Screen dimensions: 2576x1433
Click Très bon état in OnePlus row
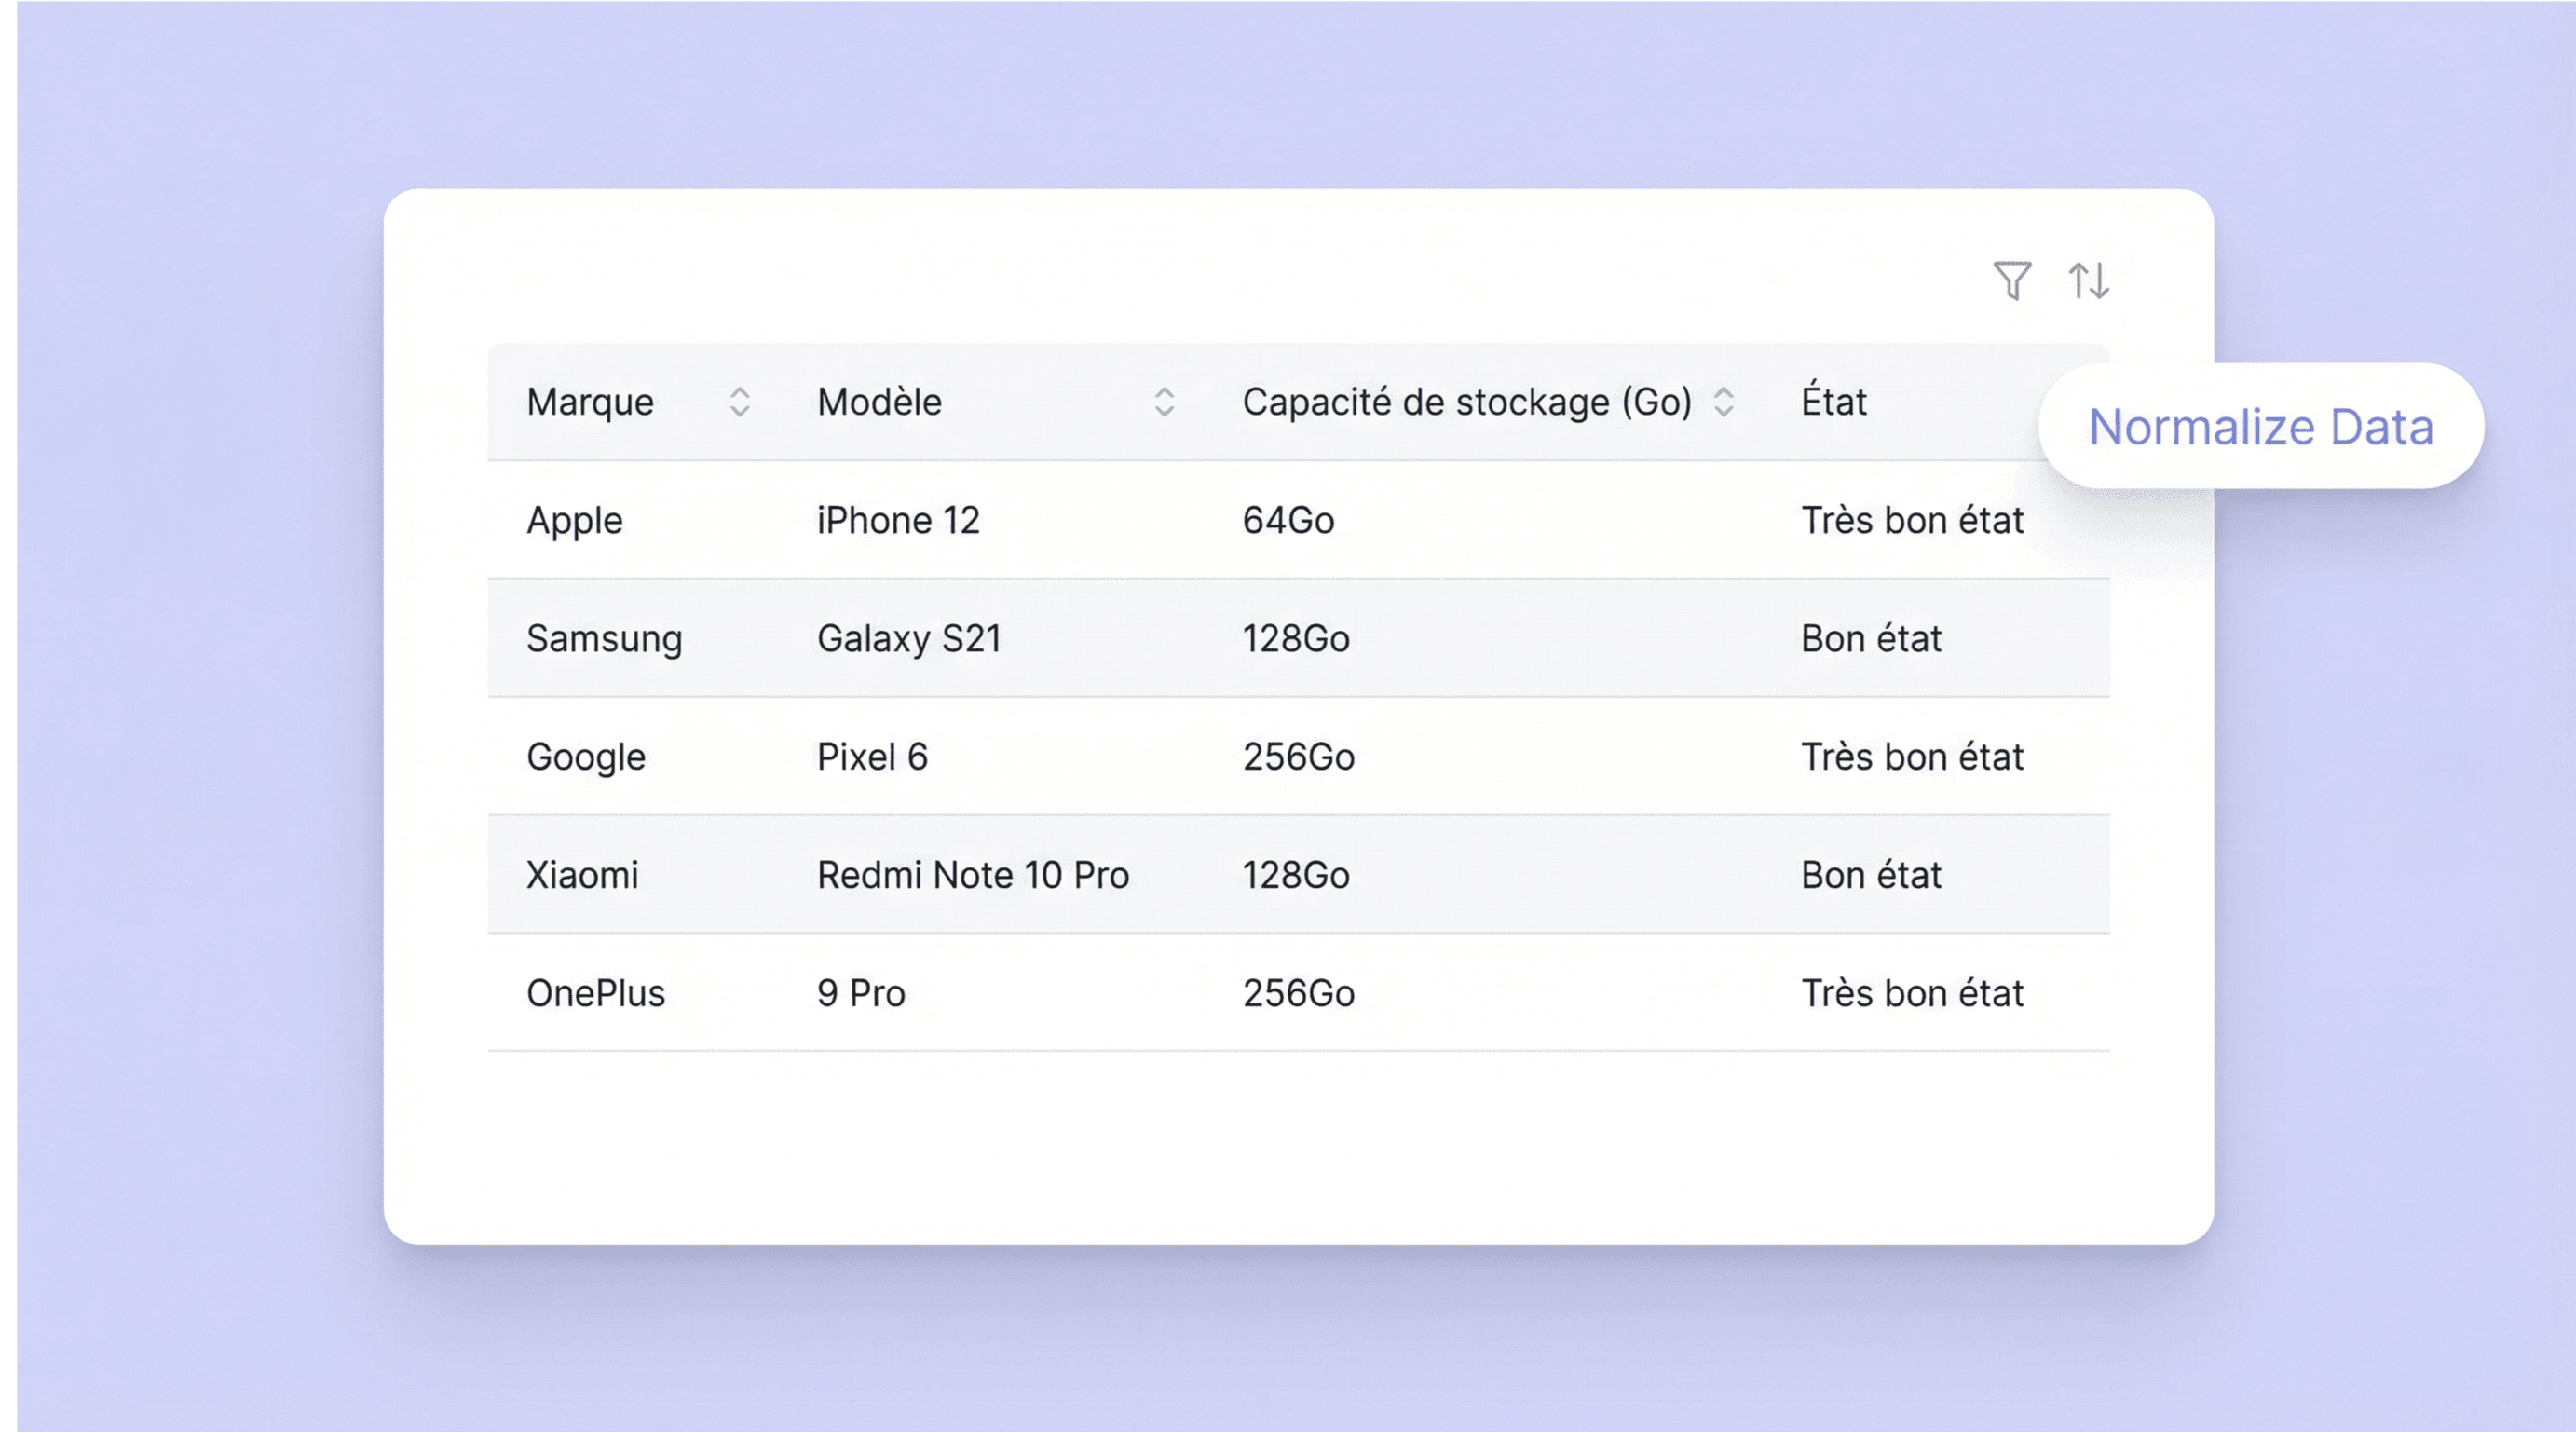(1912, 993)
